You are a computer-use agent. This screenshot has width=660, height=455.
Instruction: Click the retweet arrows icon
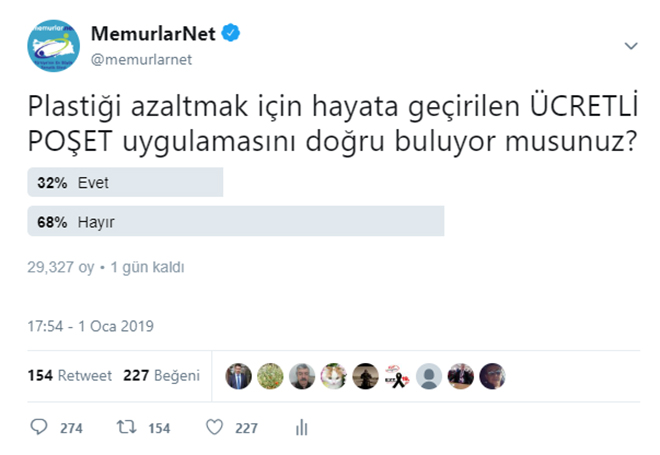click(x=126, y=428)
